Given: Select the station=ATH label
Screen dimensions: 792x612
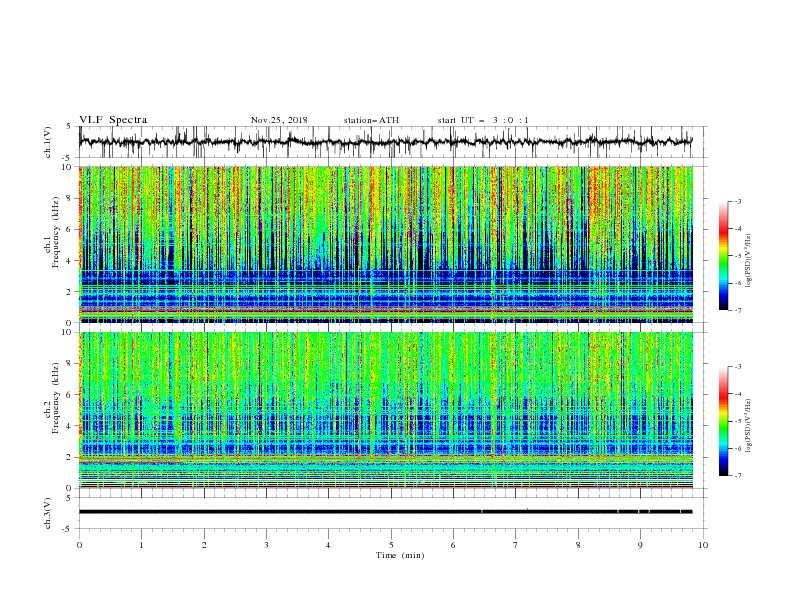Looking at the screenshot, I should 371,120.
